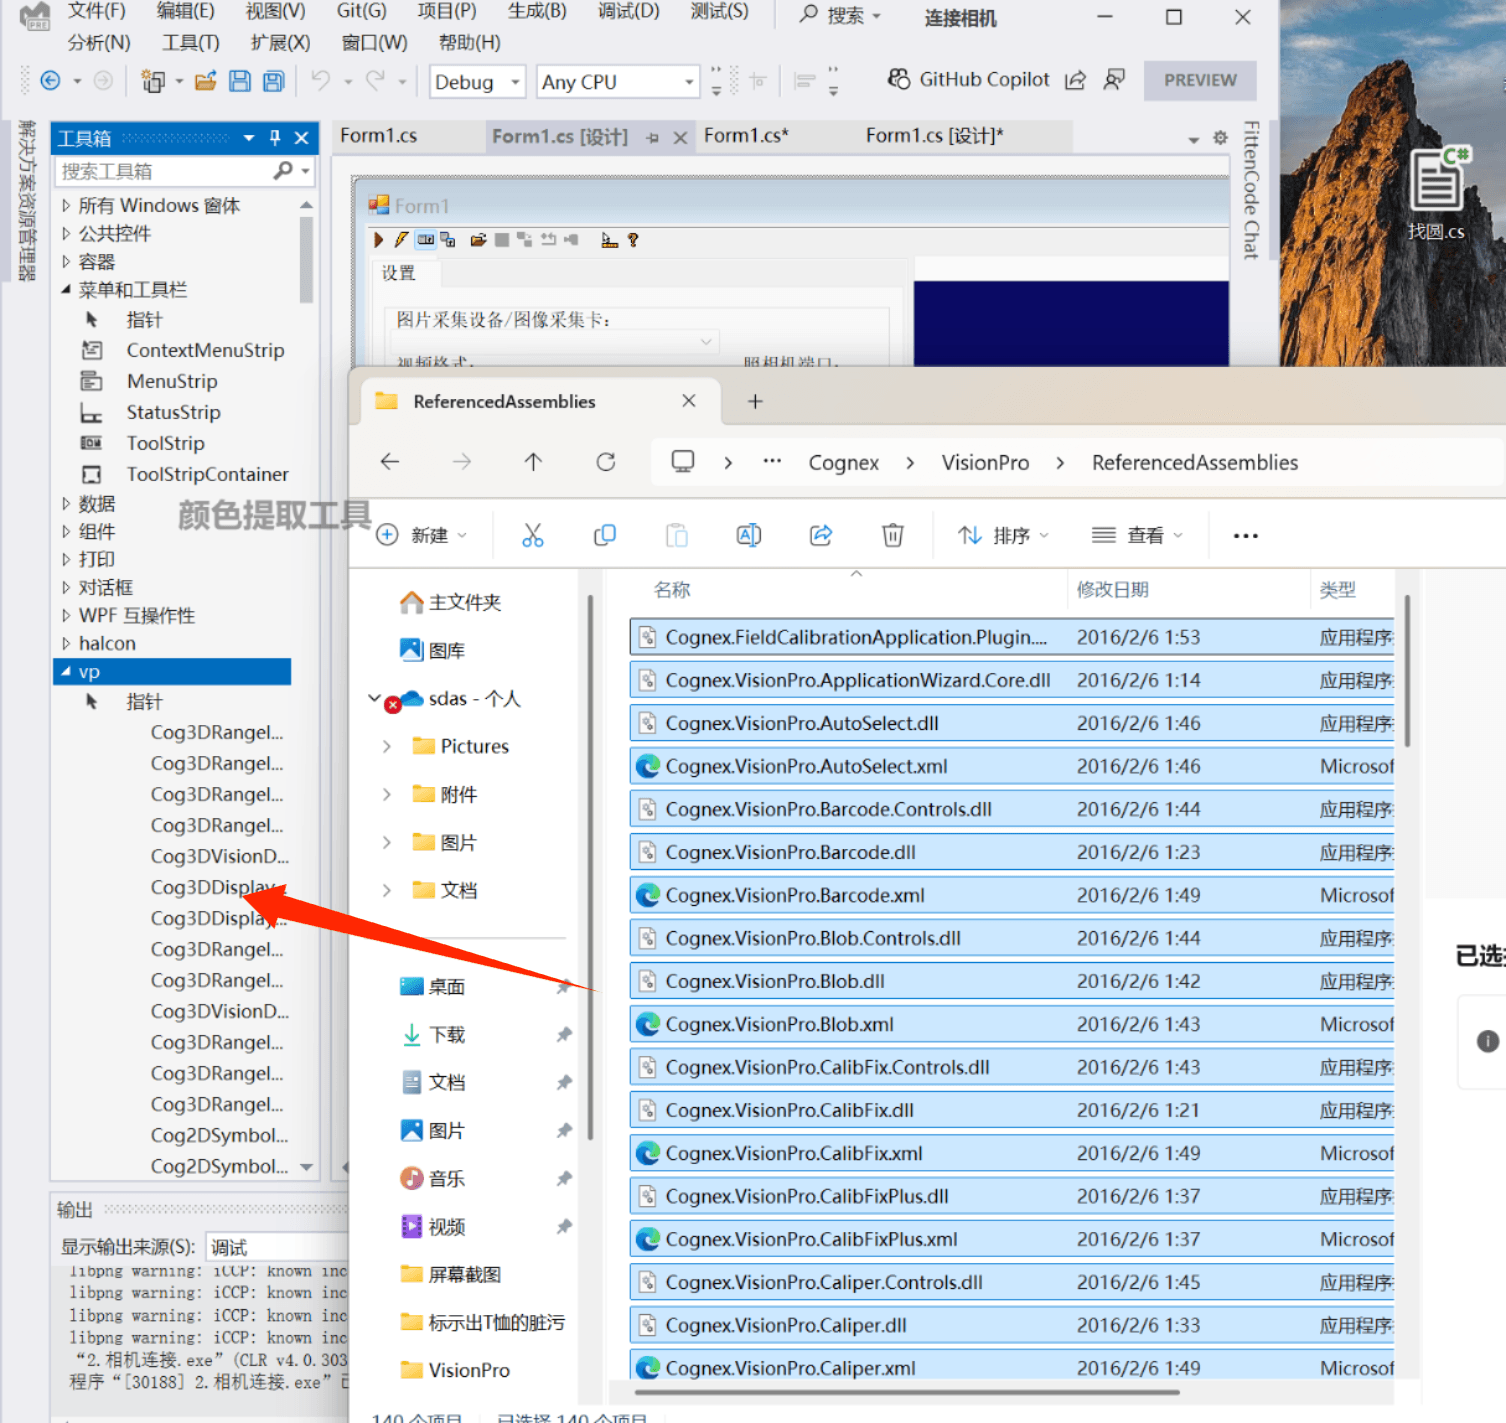This screenshot has width=1506, height=1423.
Task: Open the VisionPro folder in sidebar
Action: pos(456,1370)
